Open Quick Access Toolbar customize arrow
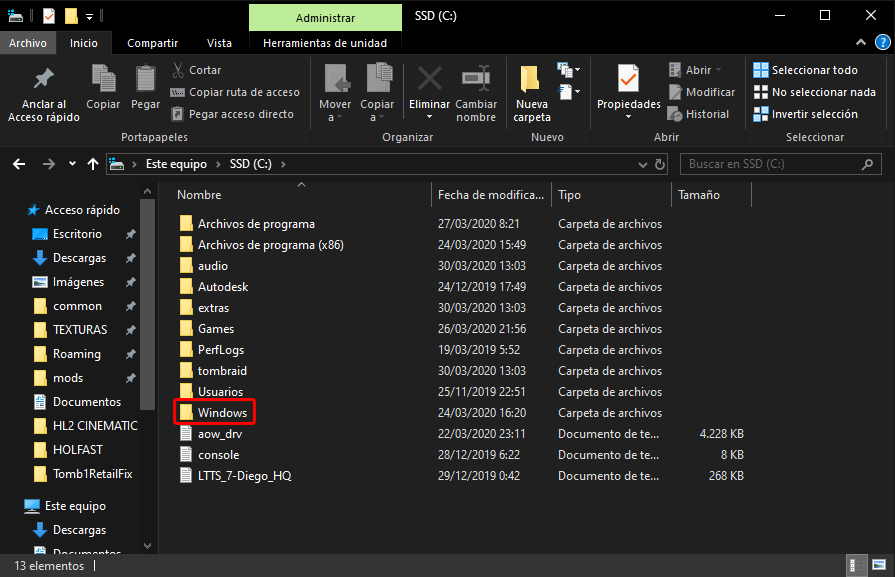The width and height of the screenshot is (895, 577). (x=90, y=17)
